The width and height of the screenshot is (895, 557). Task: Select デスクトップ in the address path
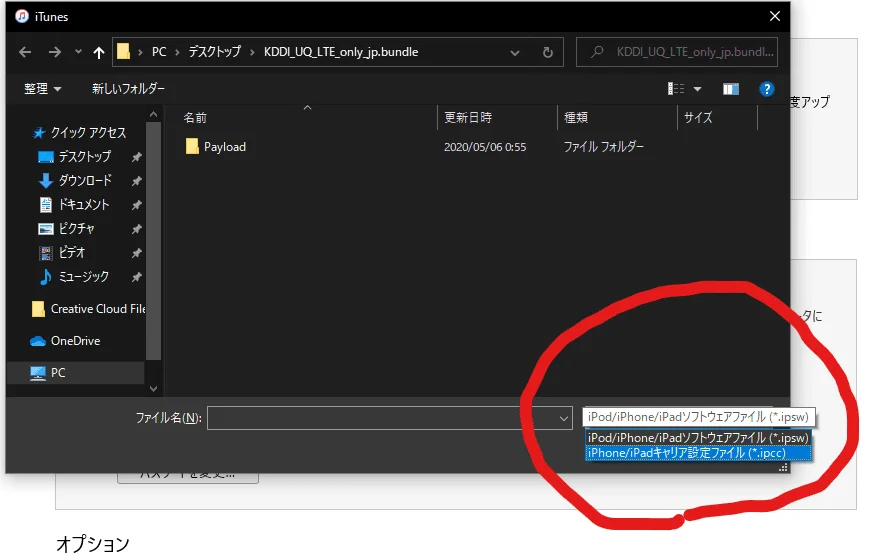click(215, 52)
